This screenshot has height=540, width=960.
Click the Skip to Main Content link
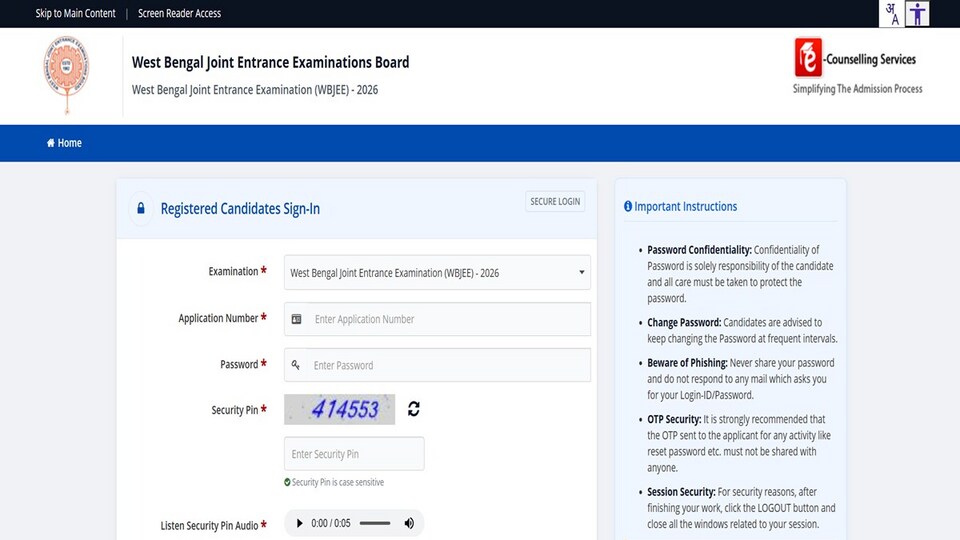point(75,13)
